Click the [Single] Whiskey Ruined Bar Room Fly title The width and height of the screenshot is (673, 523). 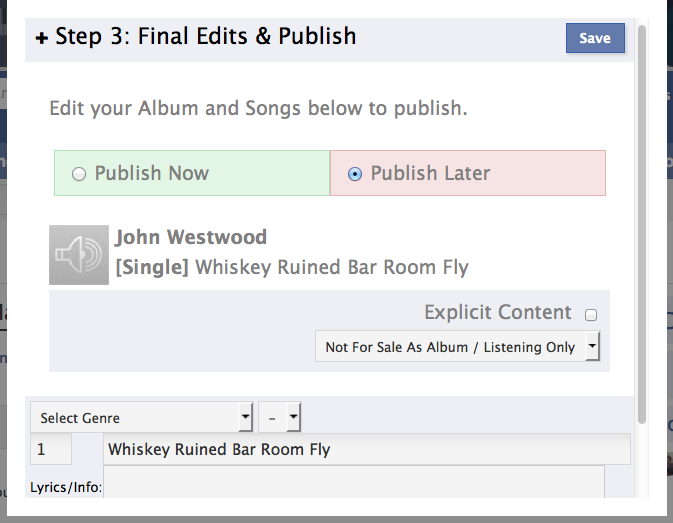coord(292,267)
